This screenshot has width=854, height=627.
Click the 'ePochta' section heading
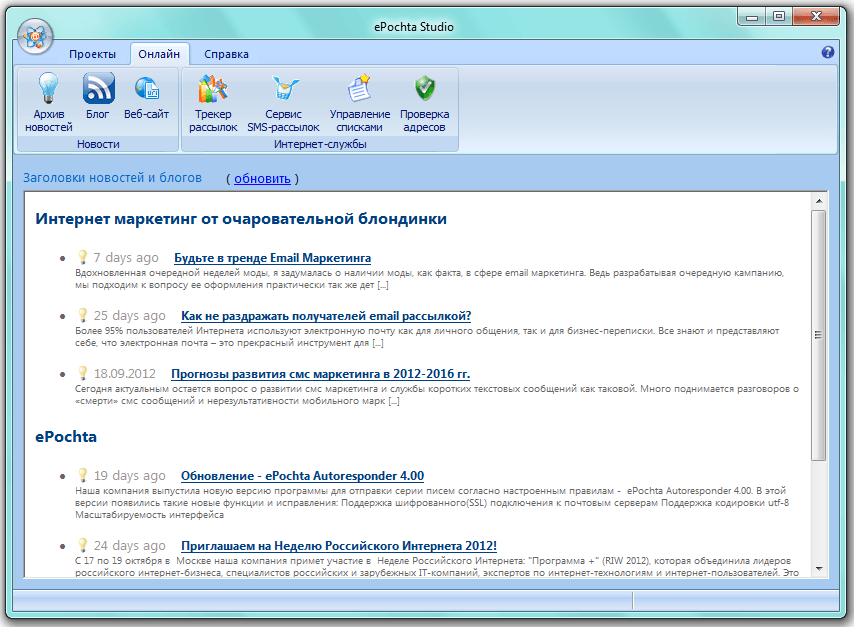point(66,437)
